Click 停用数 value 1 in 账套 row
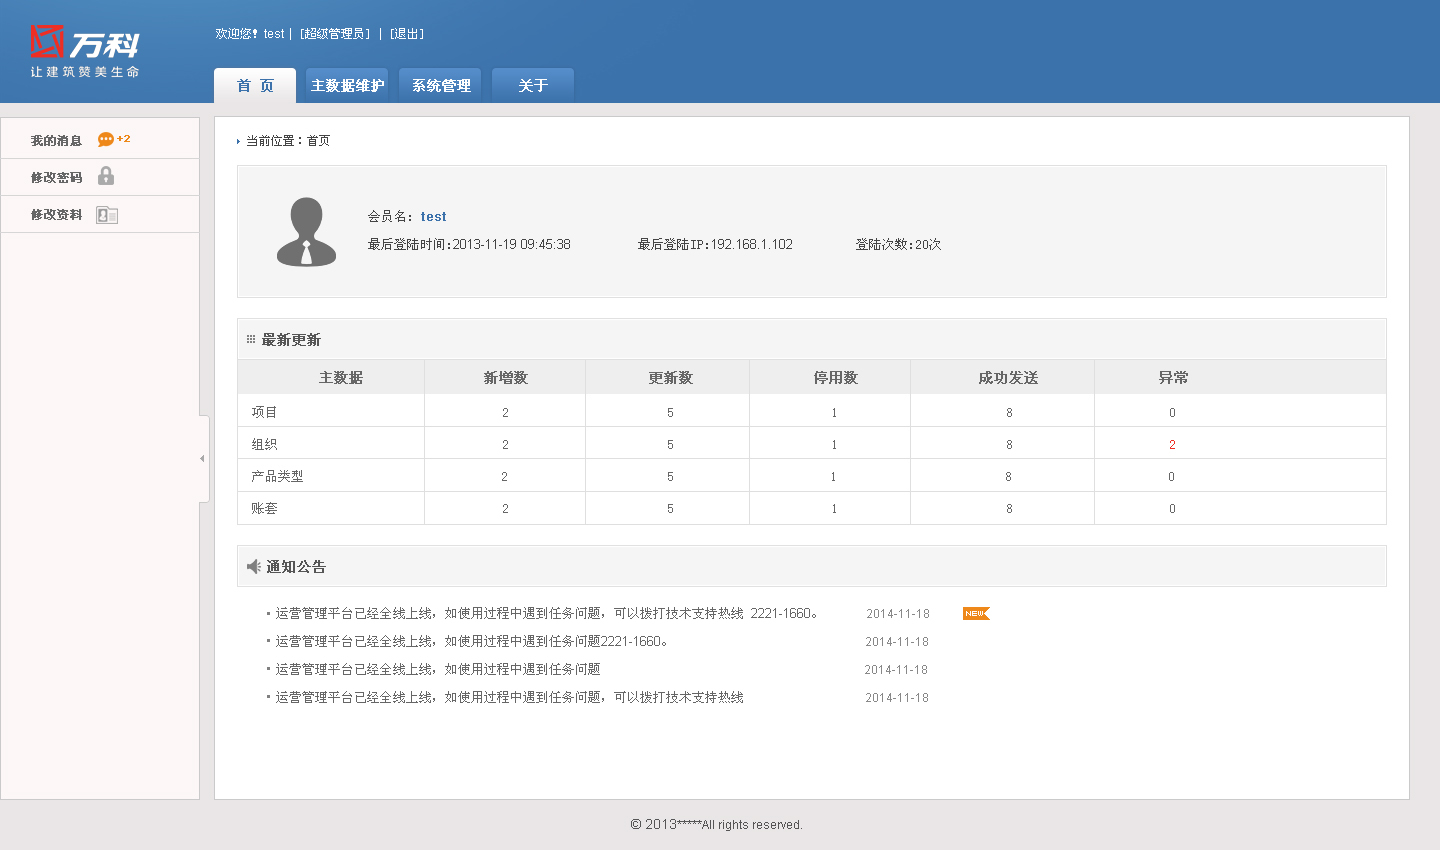 pyautogui.click(x=834, y=509)
